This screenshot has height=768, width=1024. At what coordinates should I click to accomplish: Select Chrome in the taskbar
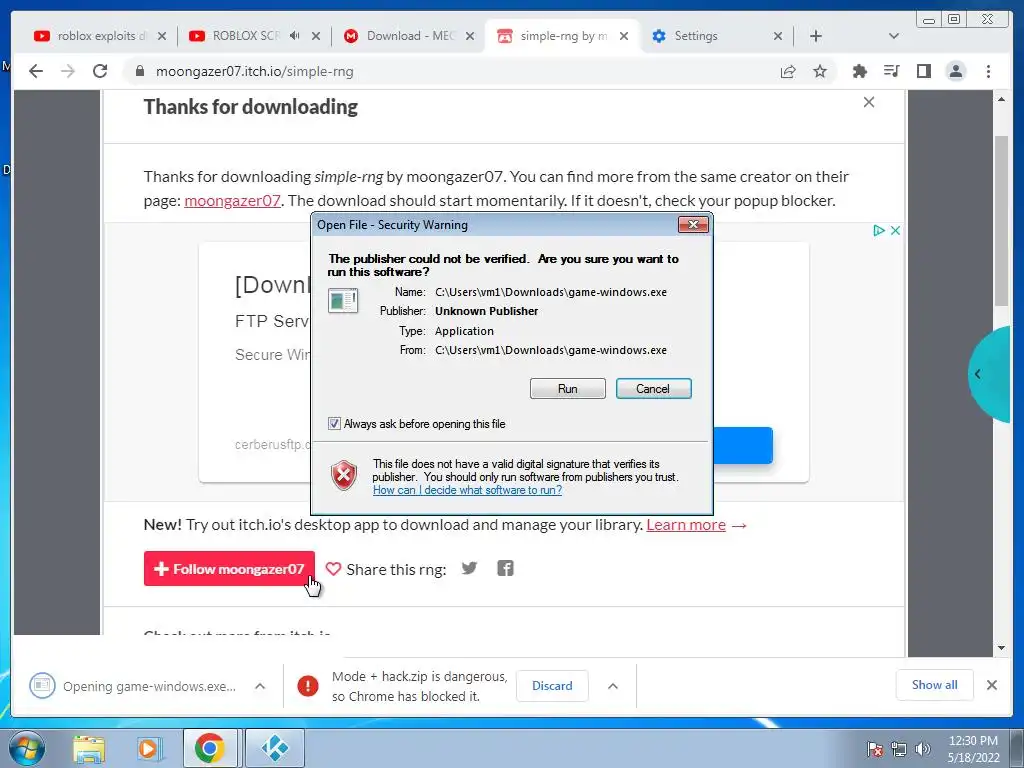coord(209,748)
